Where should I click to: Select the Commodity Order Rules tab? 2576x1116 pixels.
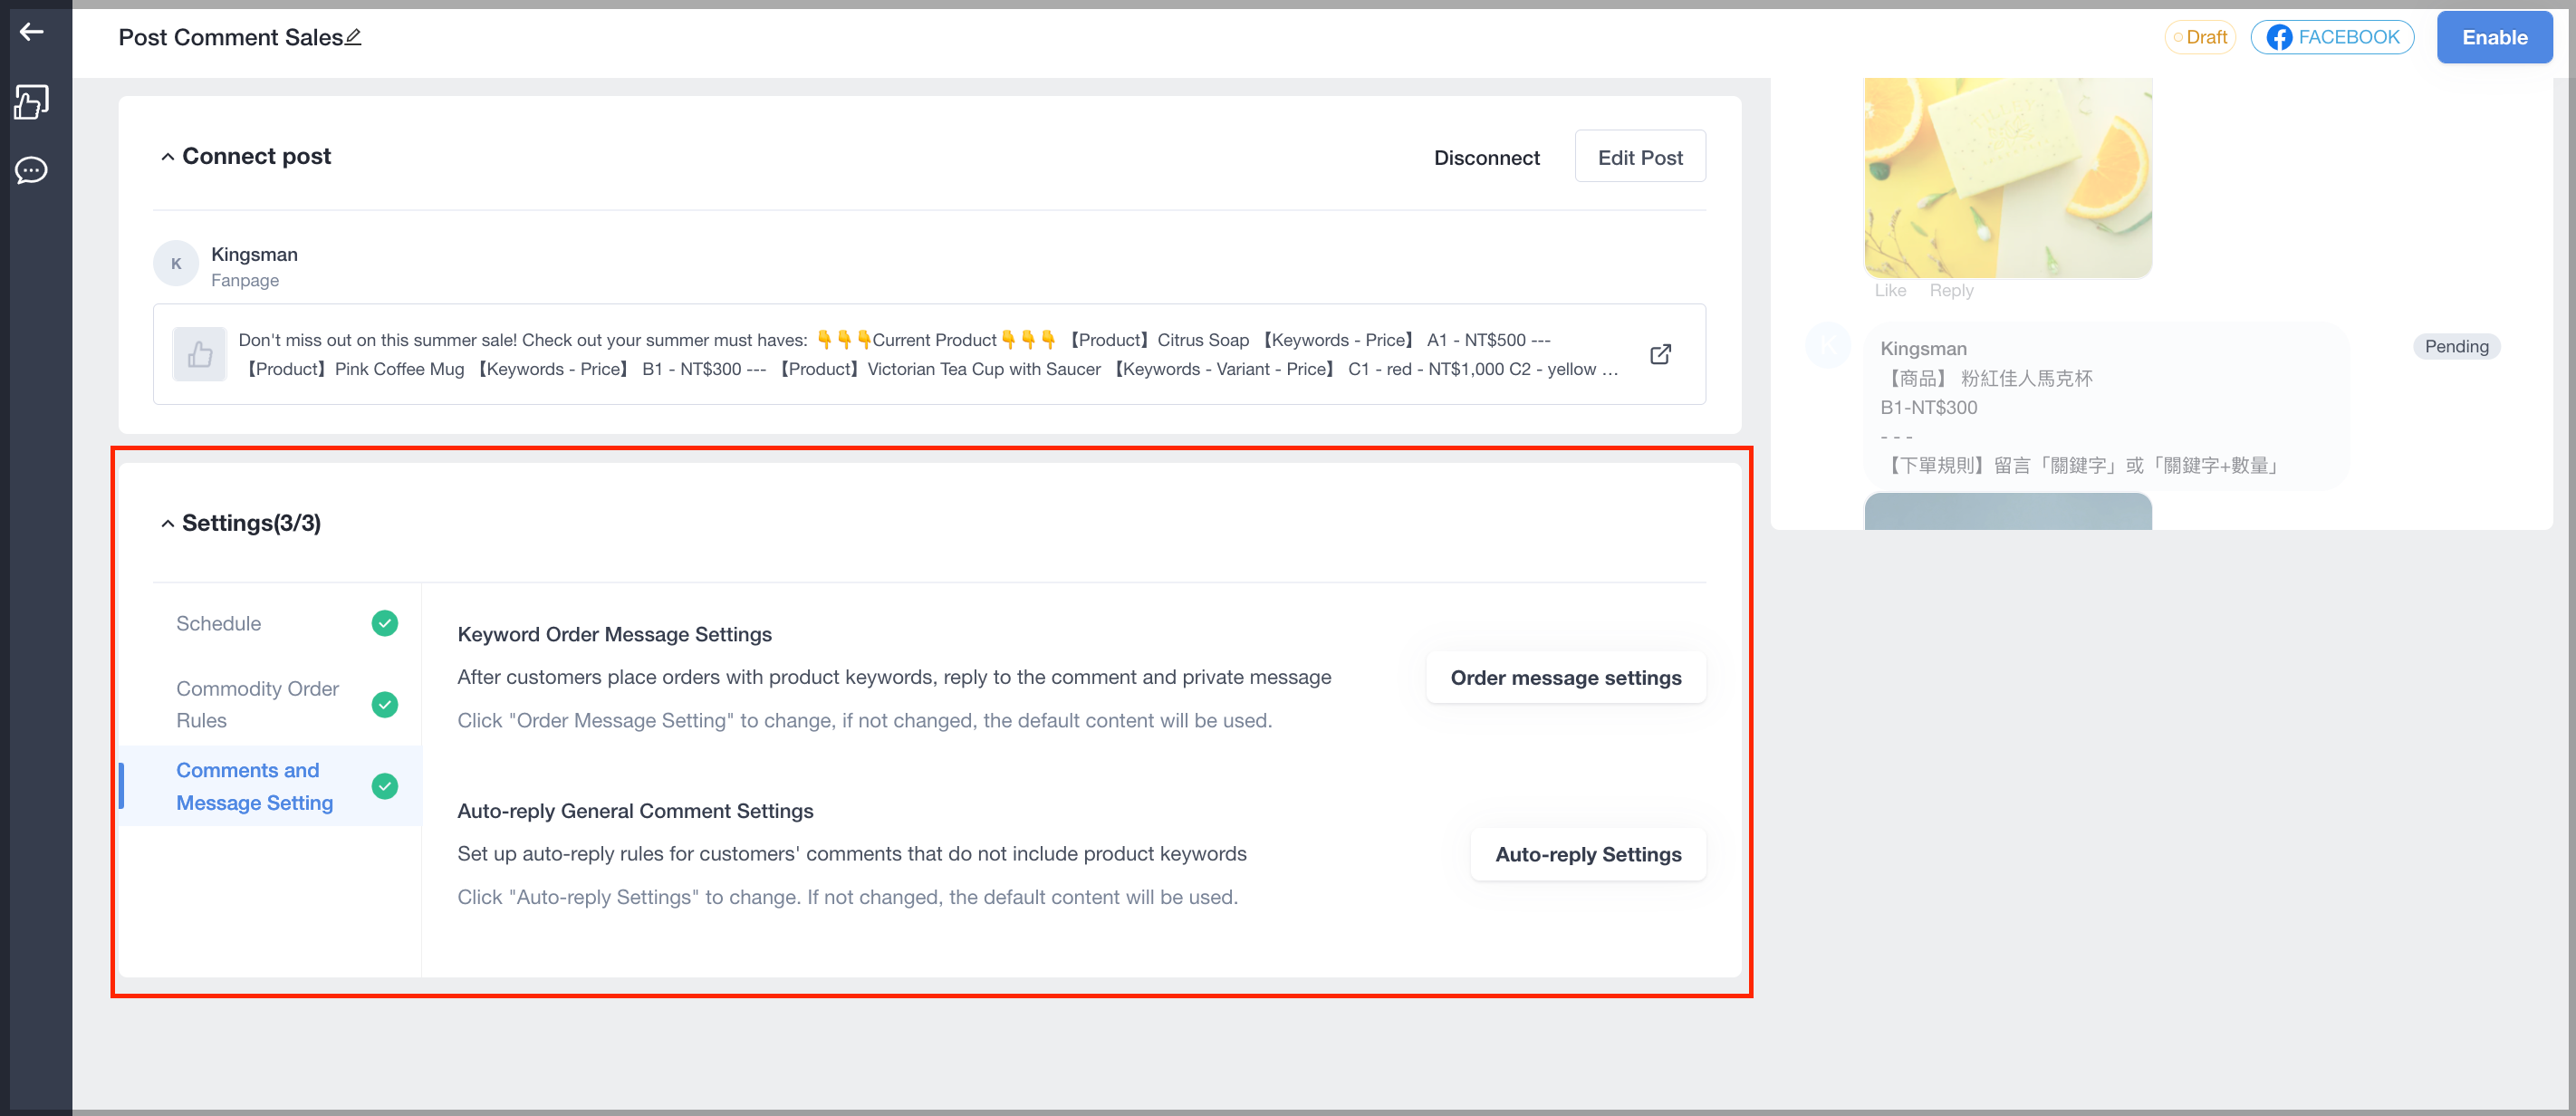click(271, 704)
